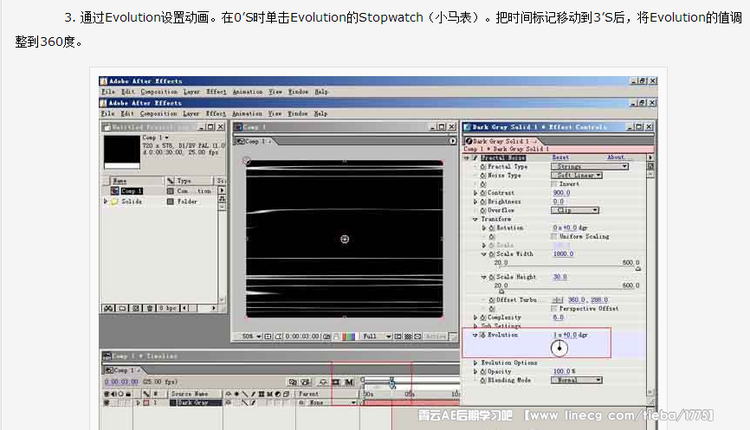
Task: Click the new composition icon in Project panel
Action: pos(136,309)
